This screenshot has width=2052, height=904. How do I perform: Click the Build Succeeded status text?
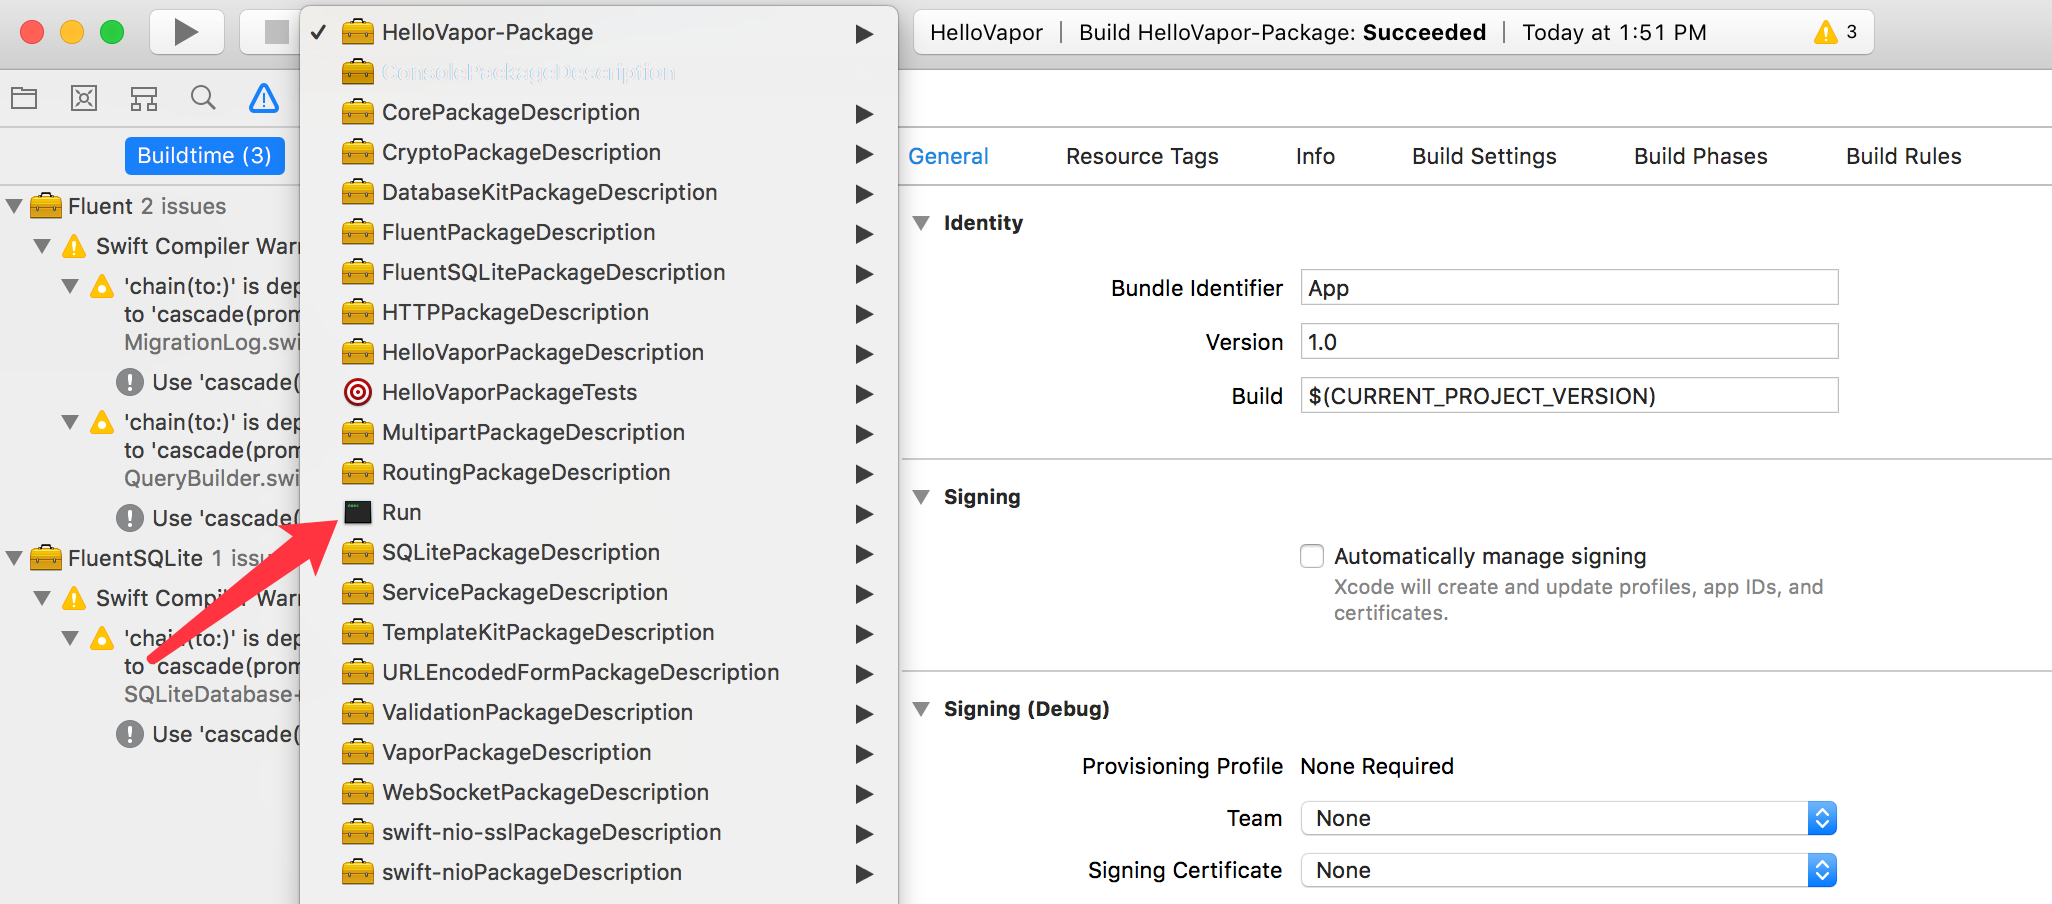point(1282,32)
